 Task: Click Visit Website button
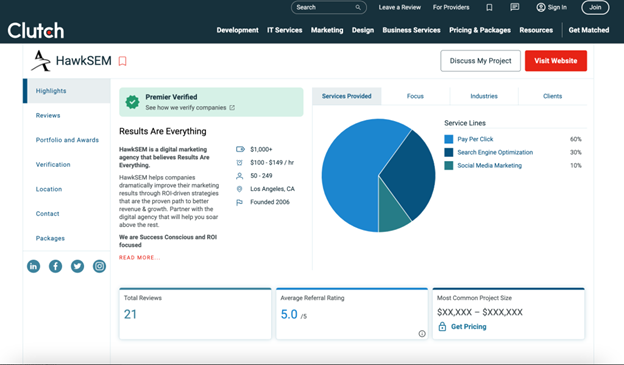pyautogui.click(x=556, y=61)
